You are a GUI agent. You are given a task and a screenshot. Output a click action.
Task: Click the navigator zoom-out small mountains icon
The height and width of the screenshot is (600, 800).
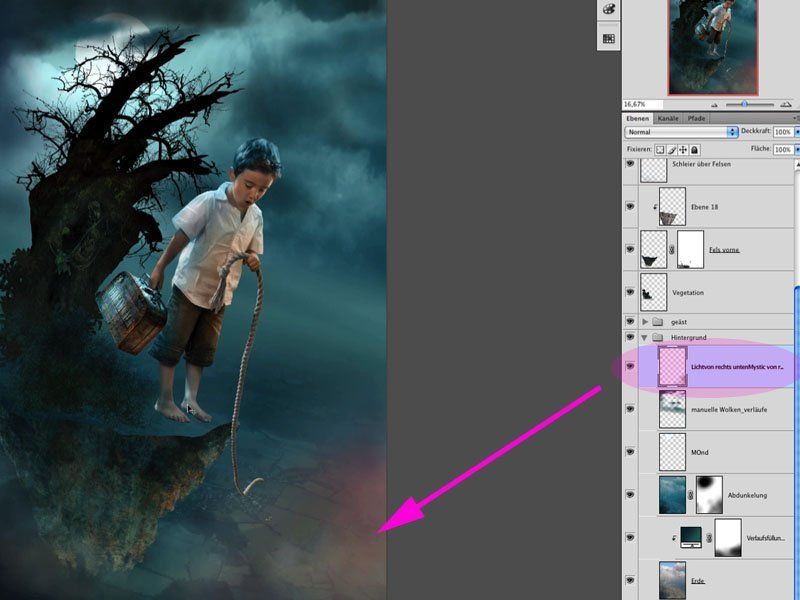click(714, 105)
